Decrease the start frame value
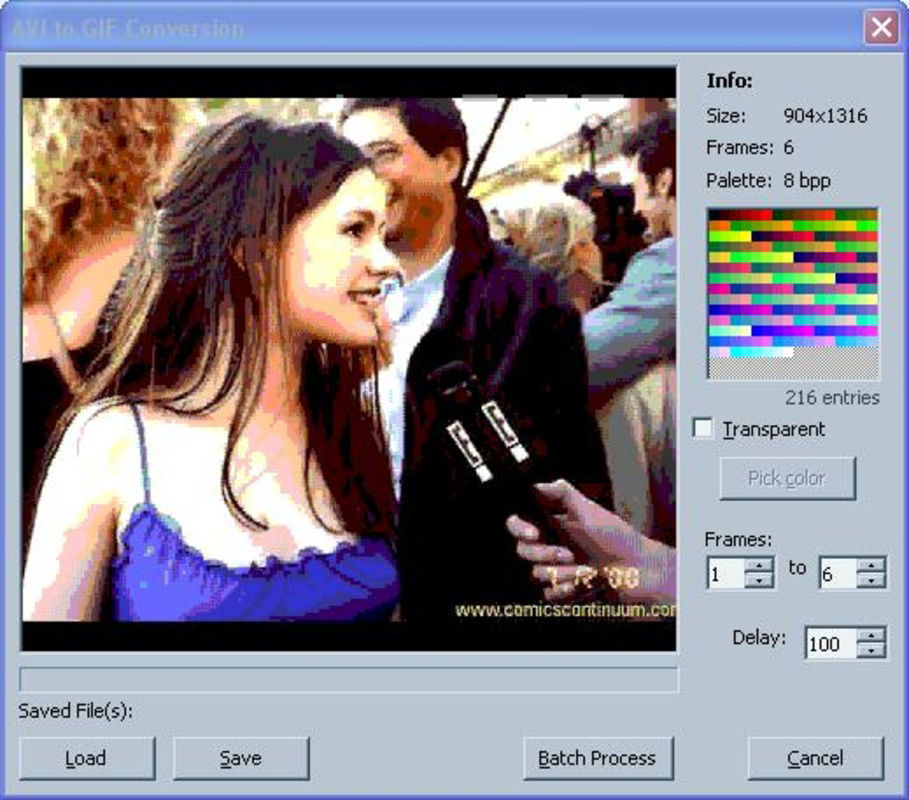 (x=759, y=580)
